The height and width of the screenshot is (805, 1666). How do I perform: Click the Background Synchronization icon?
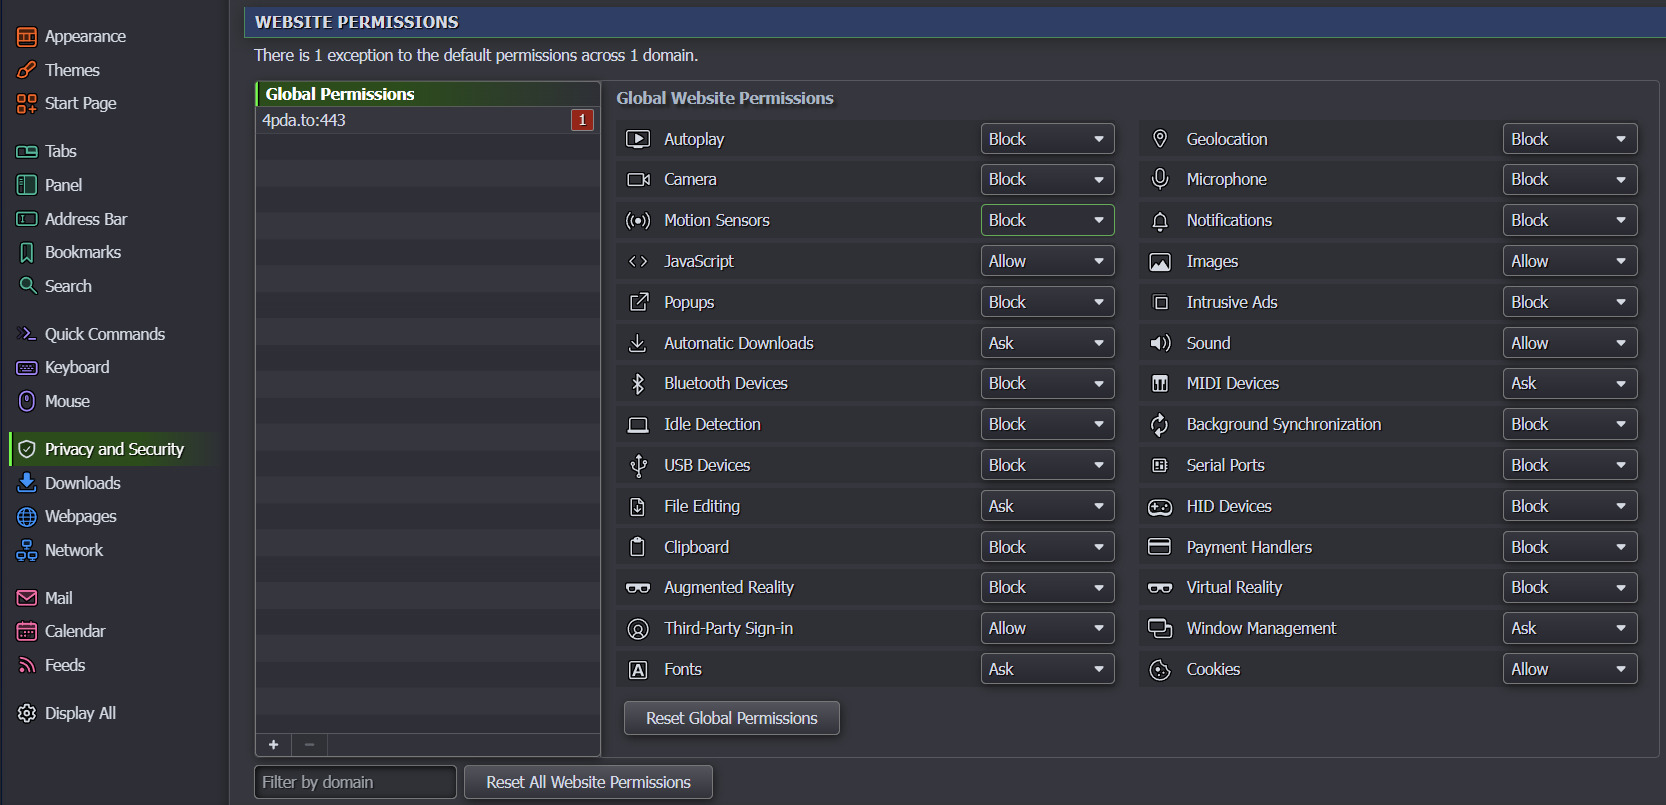(1160, 425)
